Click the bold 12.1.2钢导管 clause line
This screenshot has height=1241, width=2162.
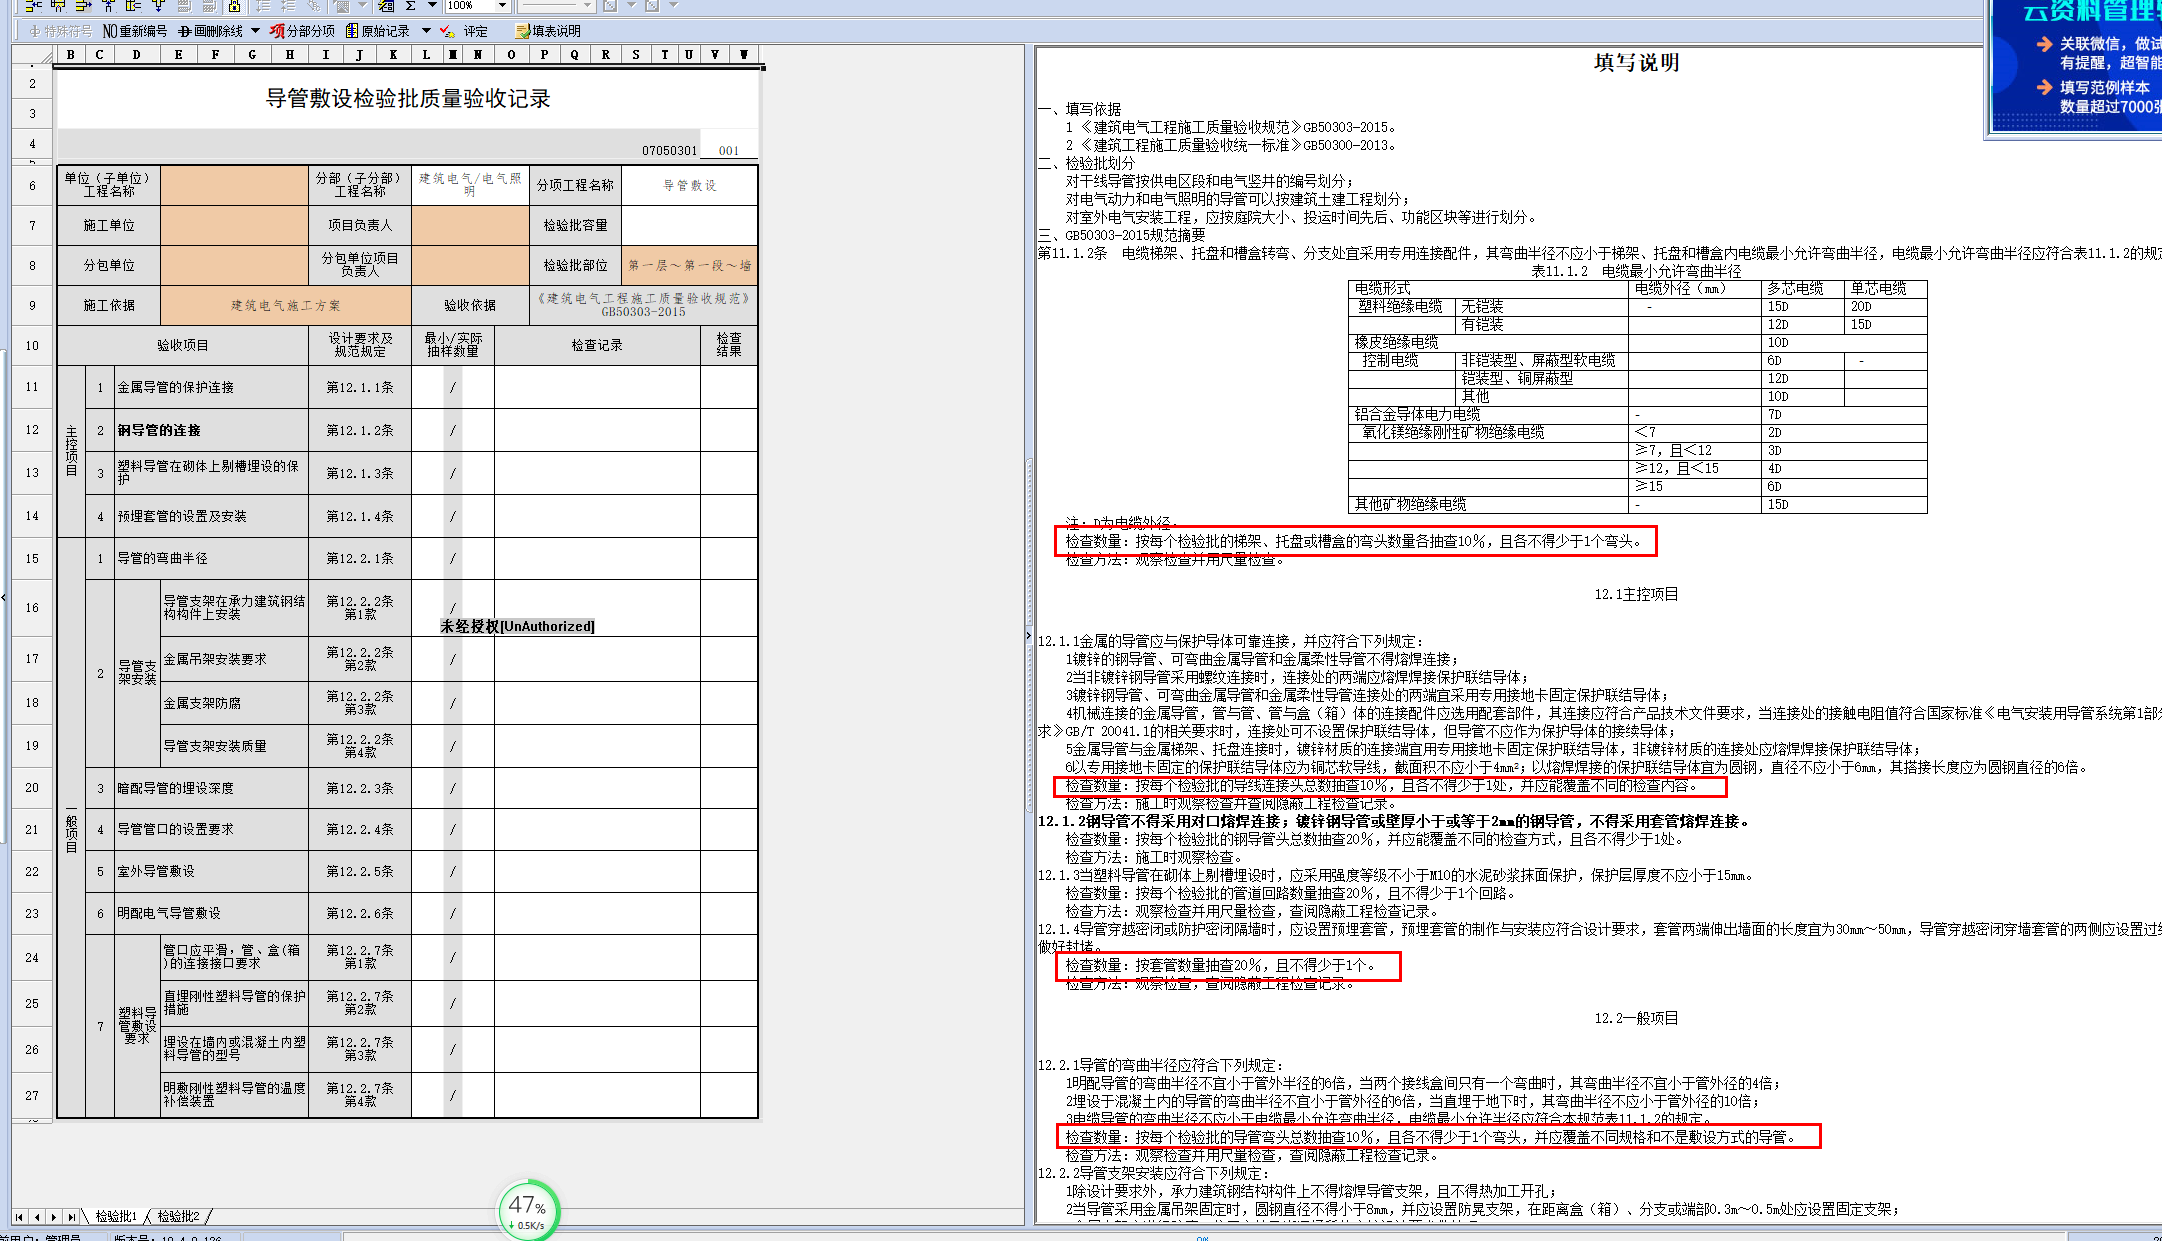pos(1395,822)
